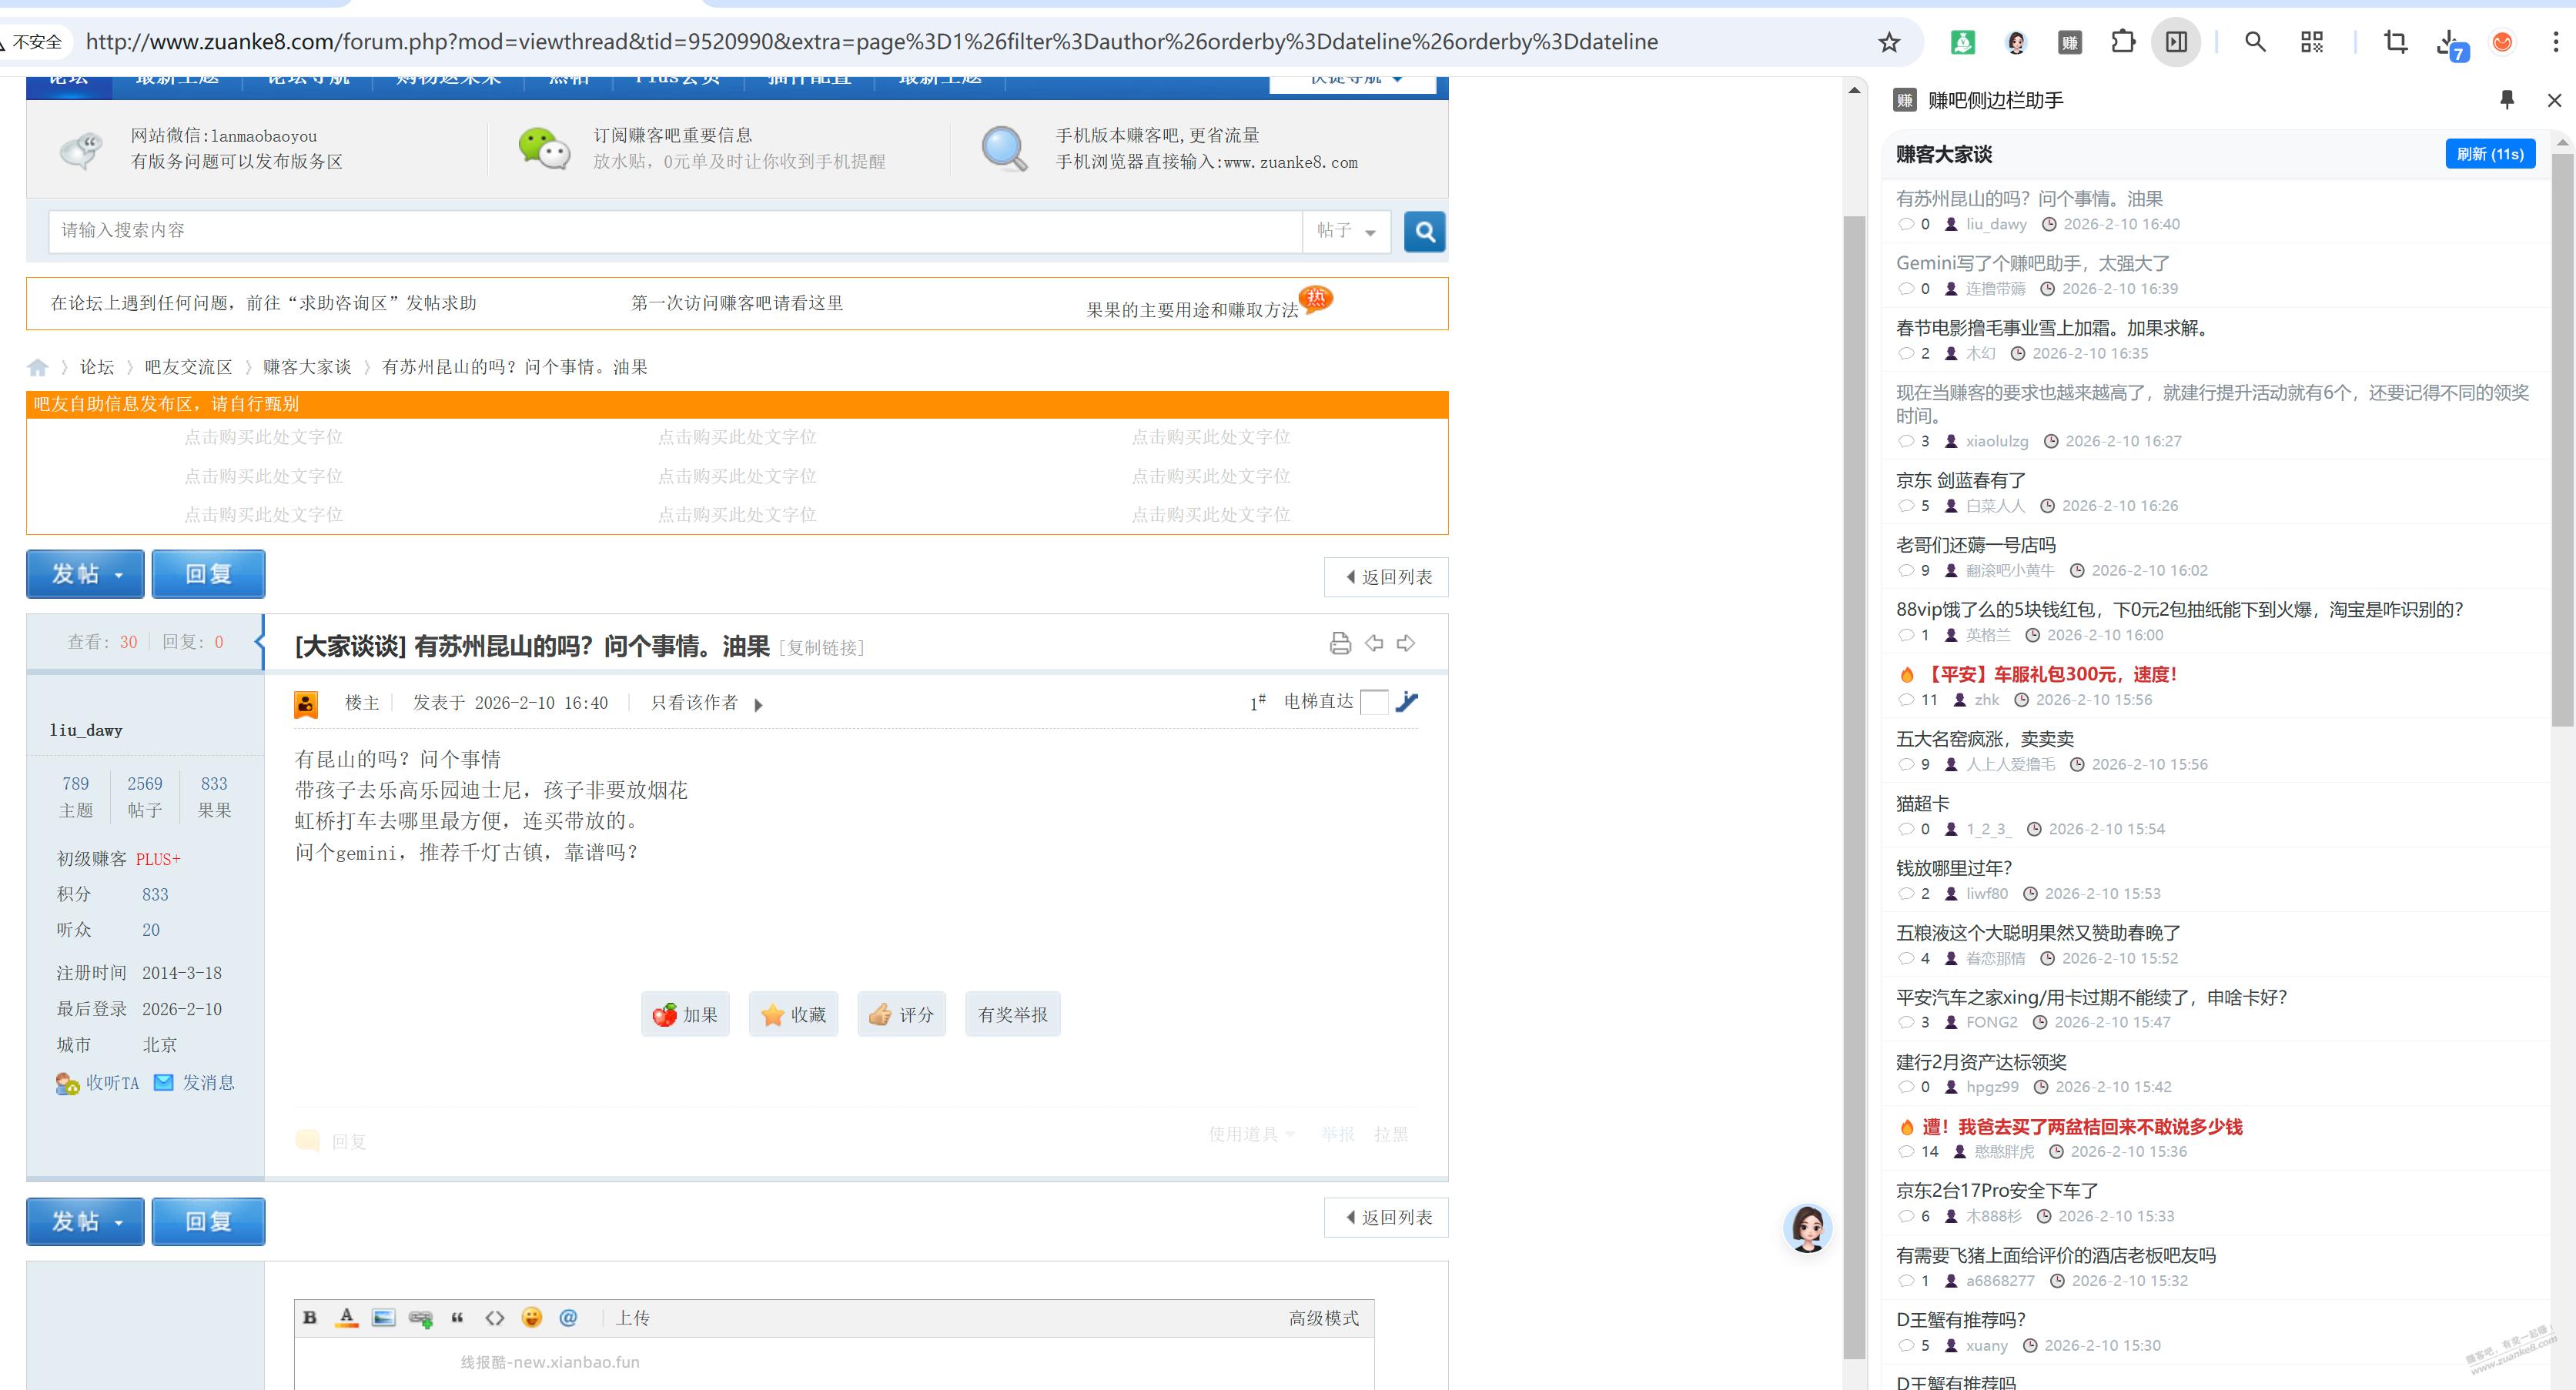
Task: Open the font color picker in the editor
Action: (347, 1318)
